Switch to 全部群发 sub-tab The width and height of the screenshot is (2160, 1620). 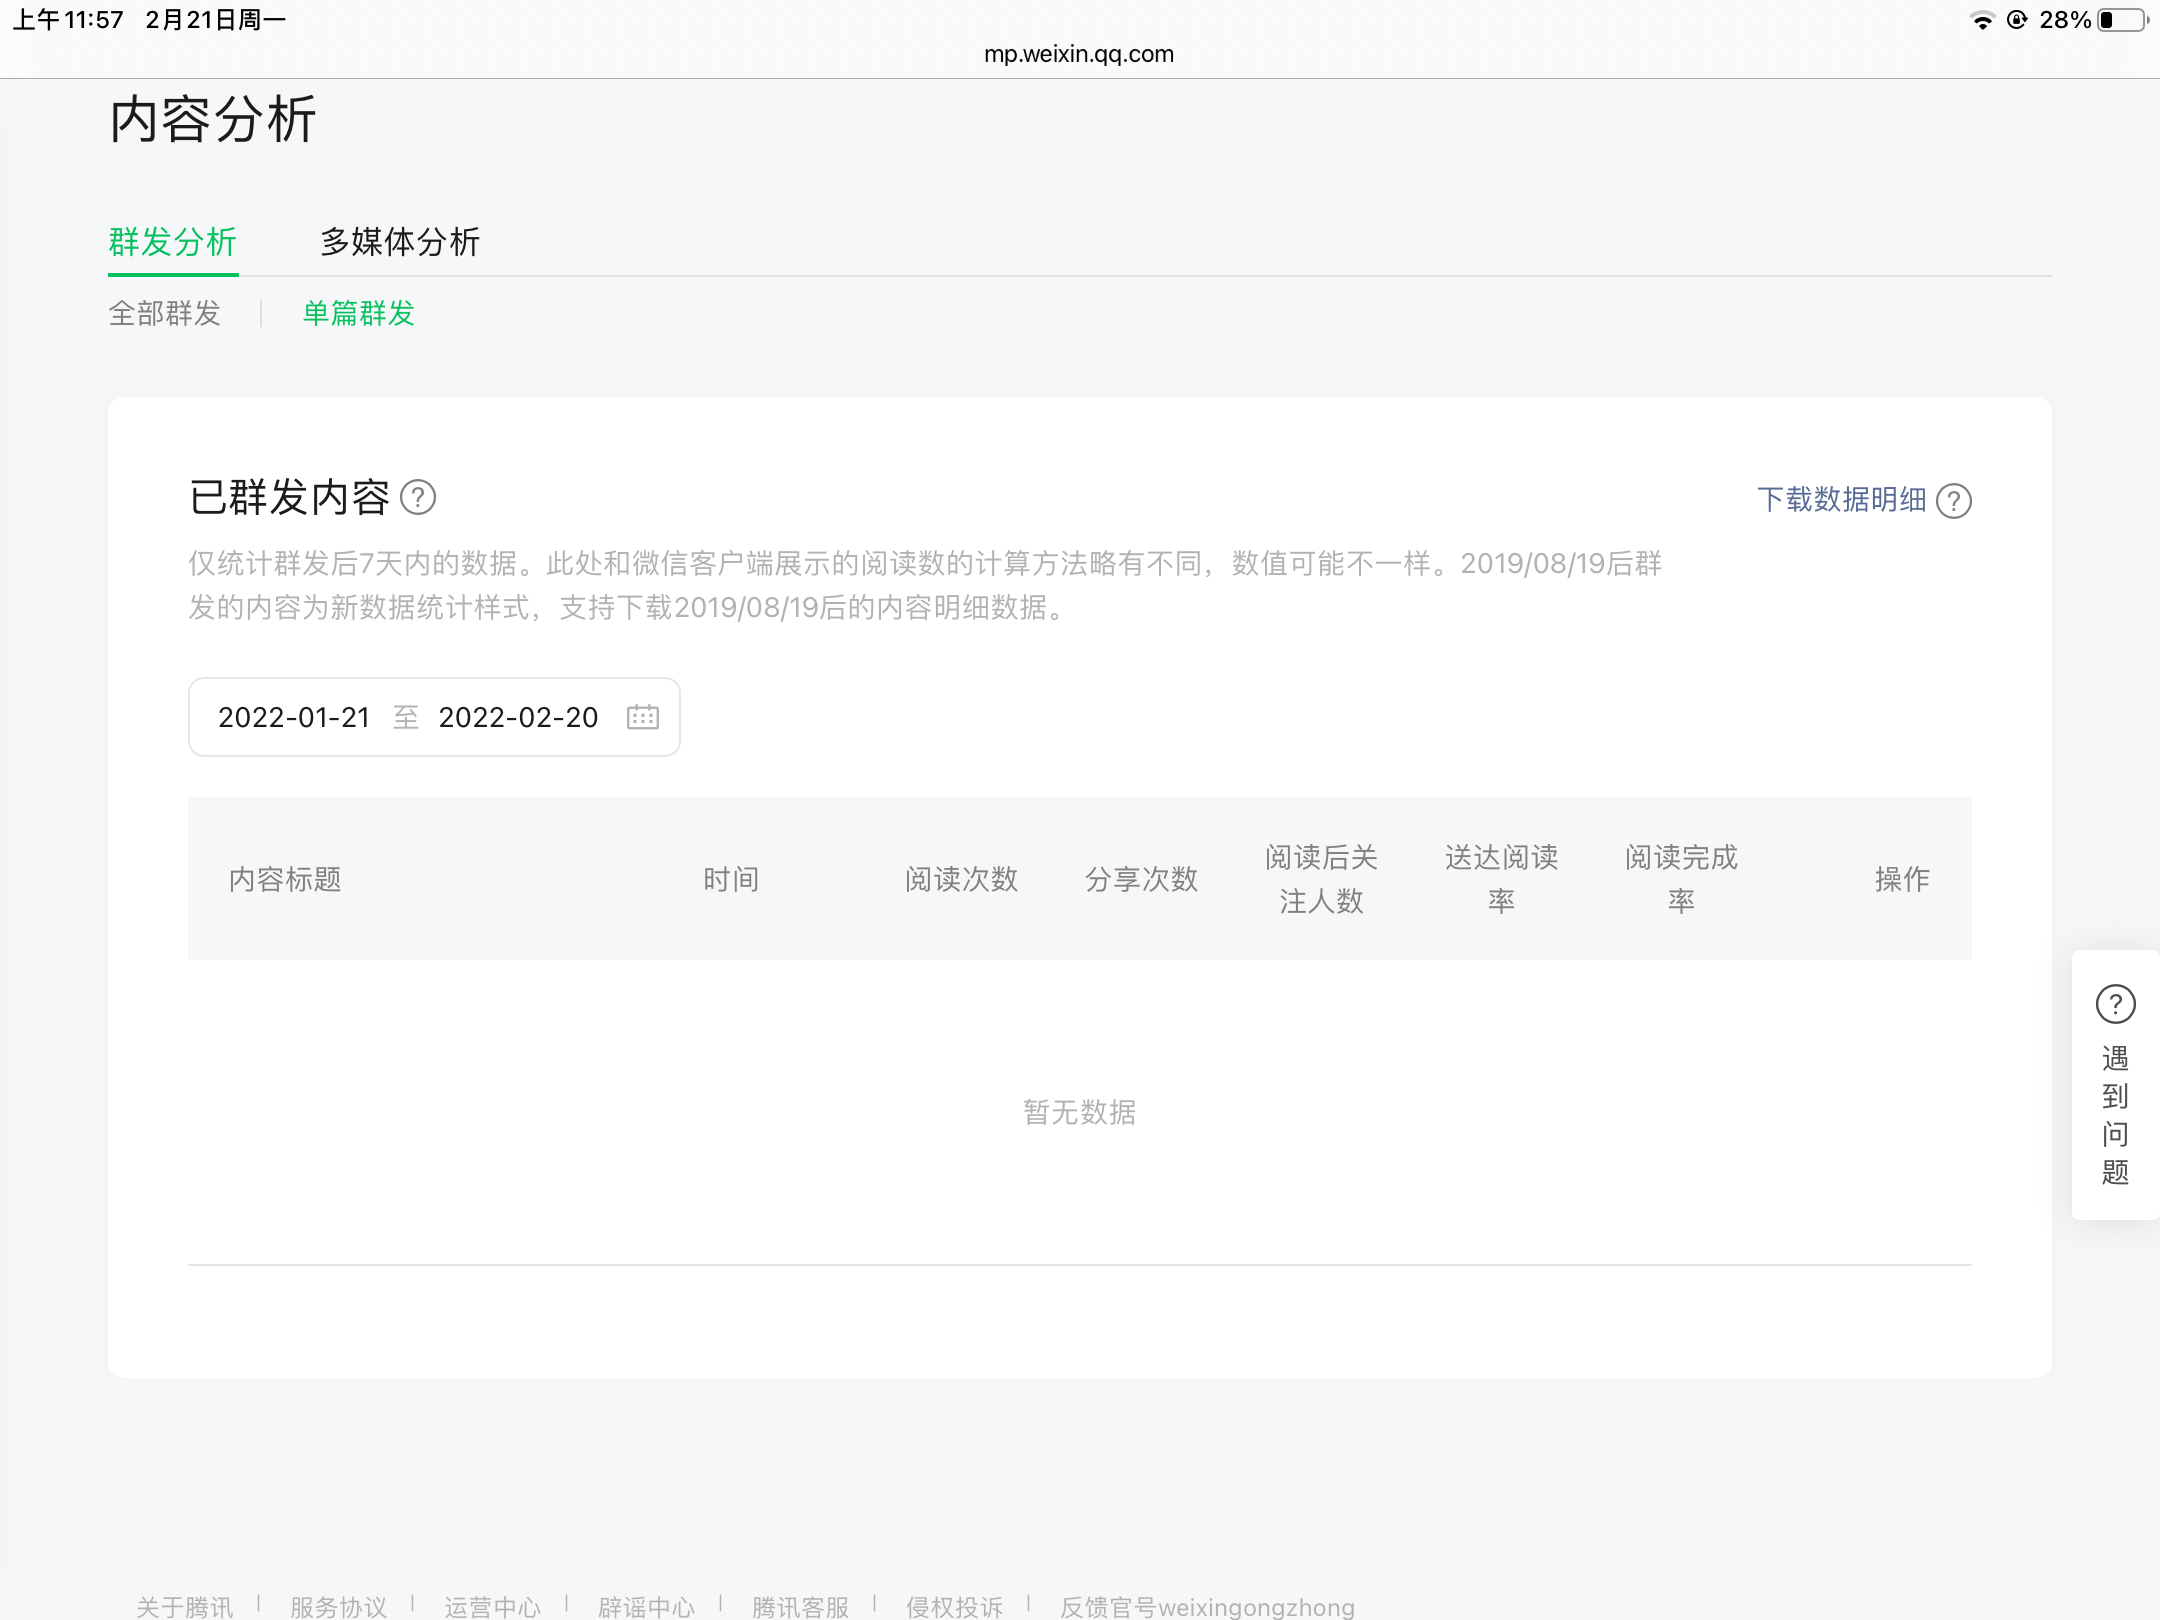click(165, 313)
